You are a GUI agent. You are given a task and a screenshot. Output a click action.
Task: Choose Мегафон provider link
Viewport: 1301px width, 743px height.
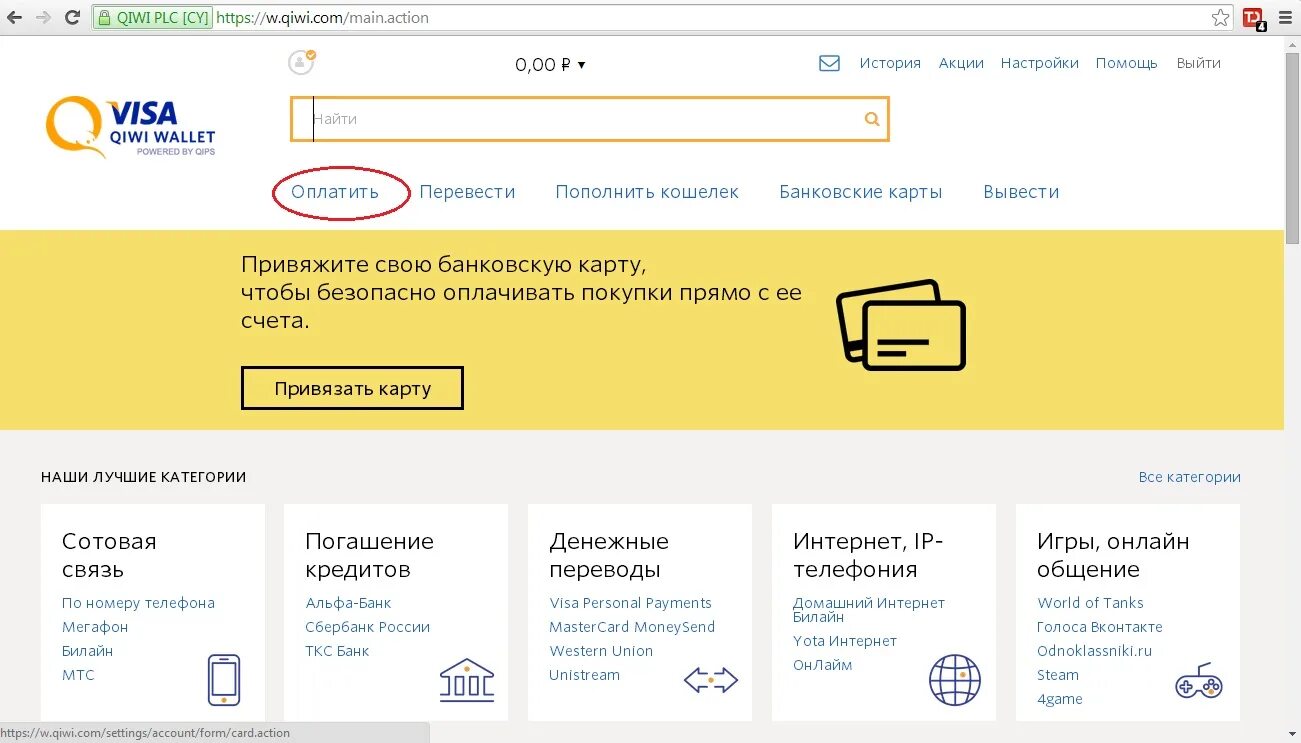[x=95, y=627]
